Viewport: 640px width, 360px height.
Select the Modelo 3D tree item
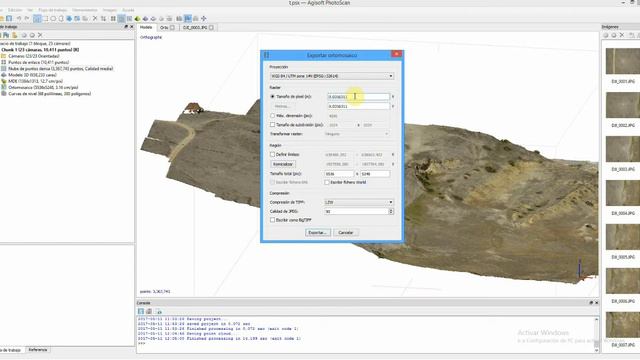pos(32,75)
